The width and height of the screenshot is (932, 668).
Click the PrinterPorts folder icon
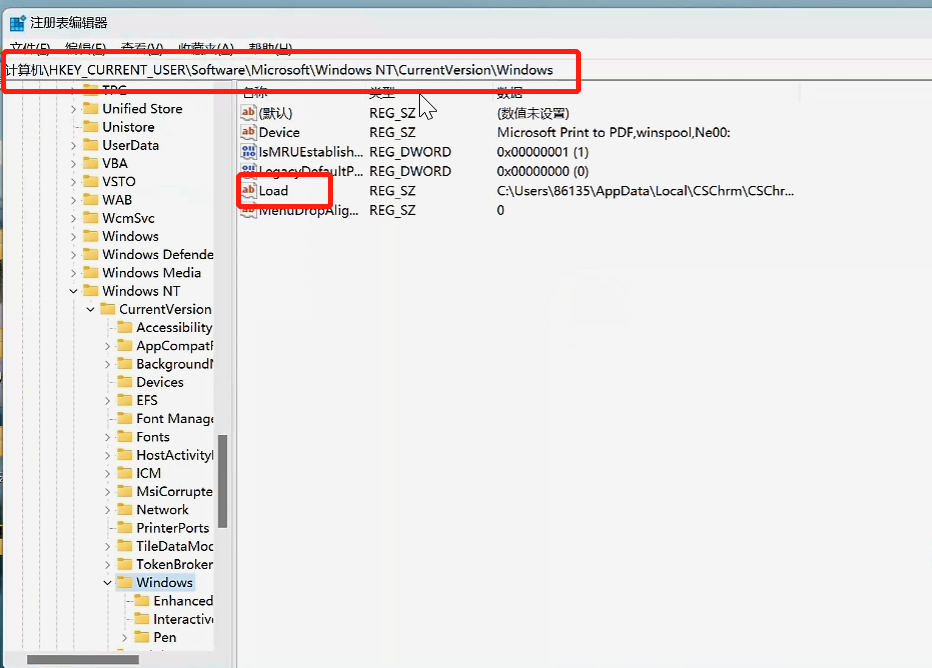[x=124, y=527]
